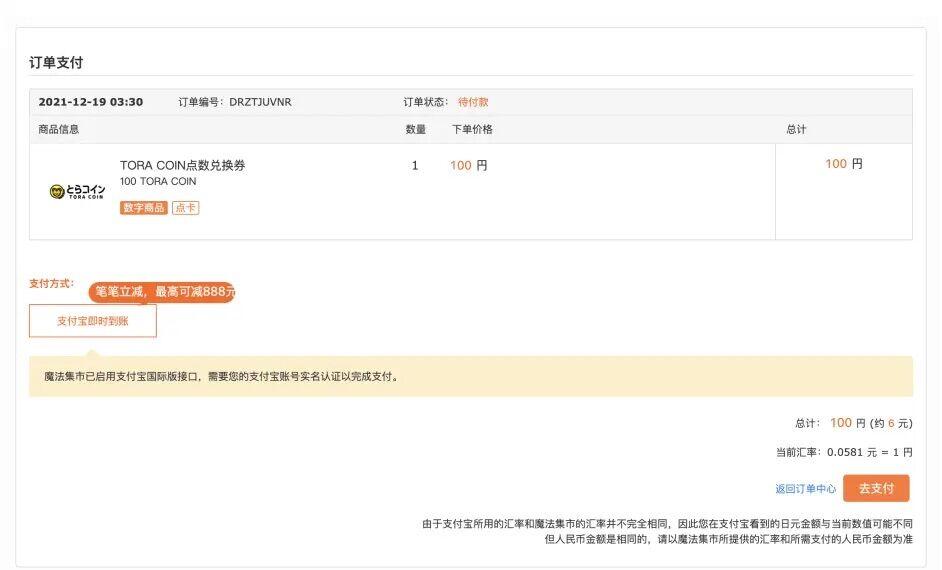Click the order number DRZTJUVNR
Image resolution: width=942 pixels, height=570 pixels.
260,102
